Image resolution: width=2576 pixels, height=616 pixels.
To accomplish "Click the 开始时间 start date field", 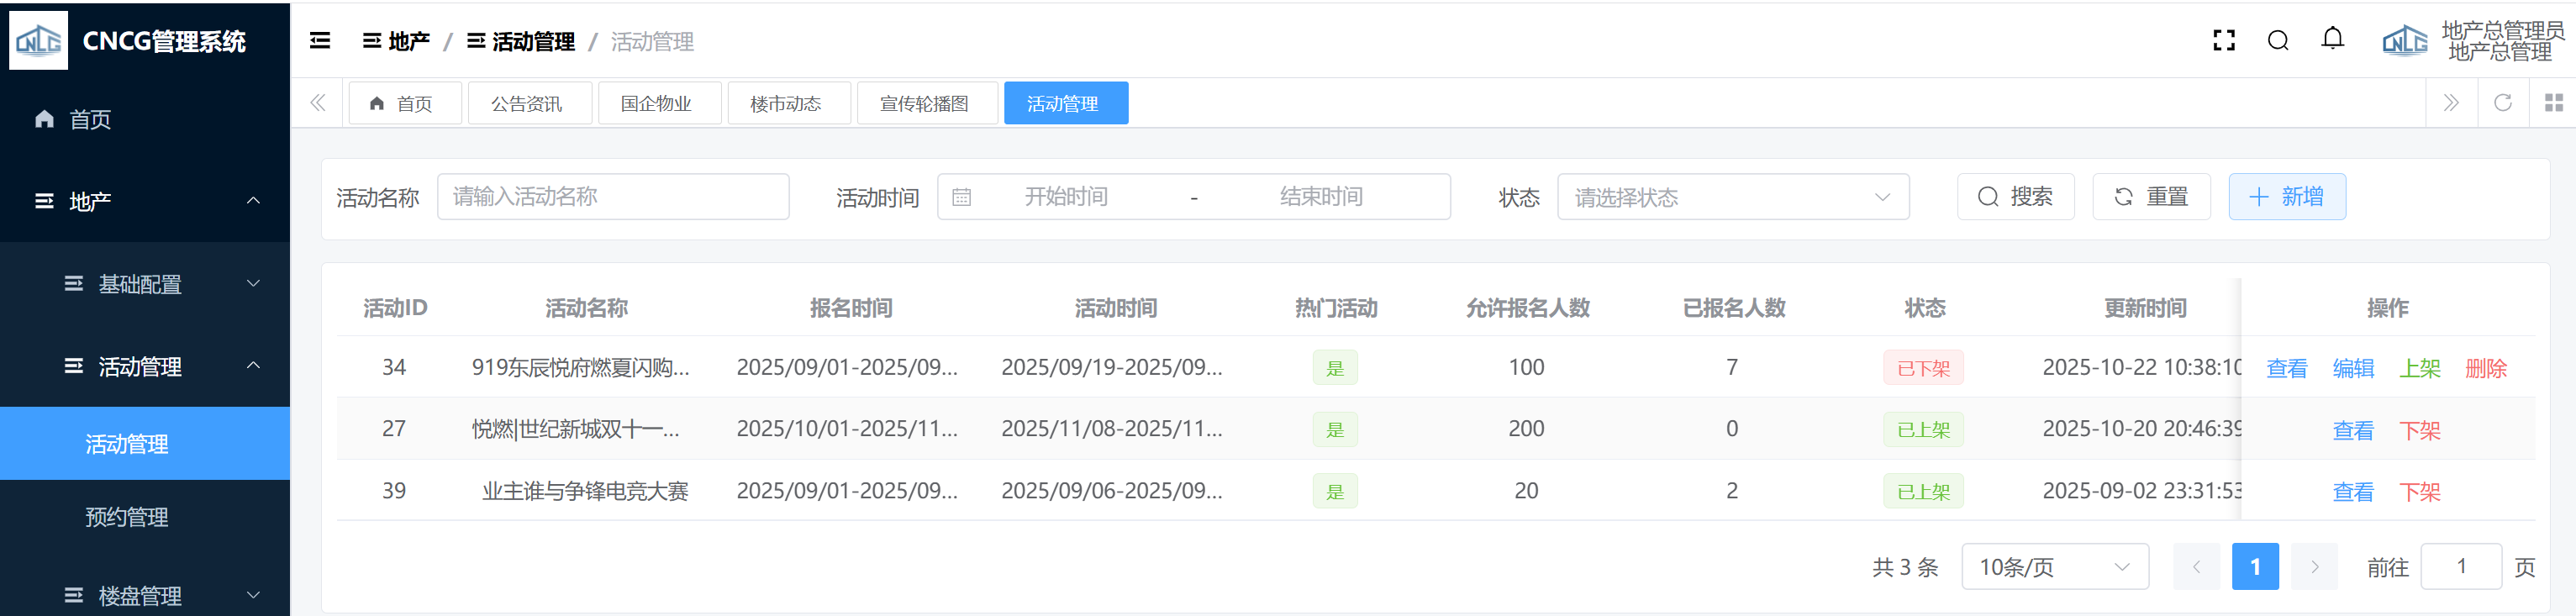I will 1066,197.
